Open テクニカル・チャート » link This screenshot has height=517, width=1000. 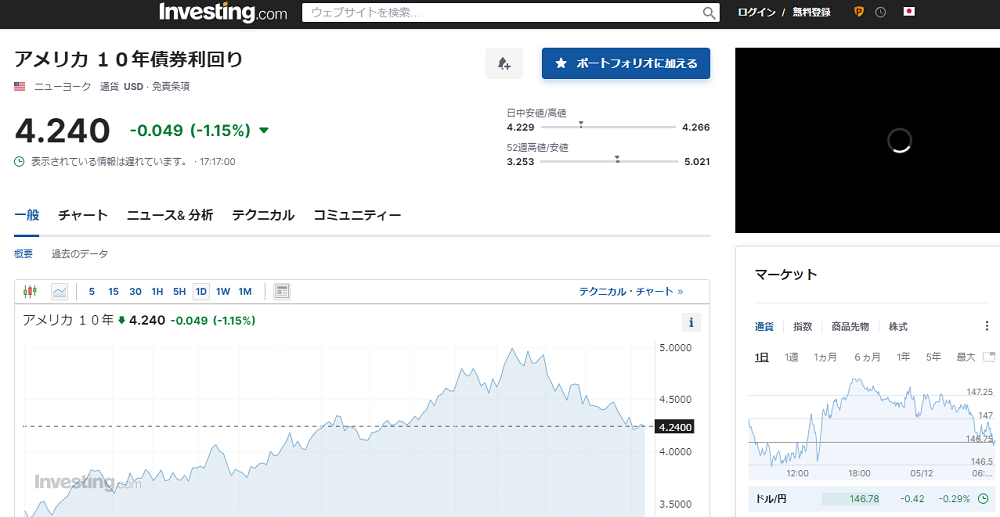pyautogui.click(x=631, y=291)
